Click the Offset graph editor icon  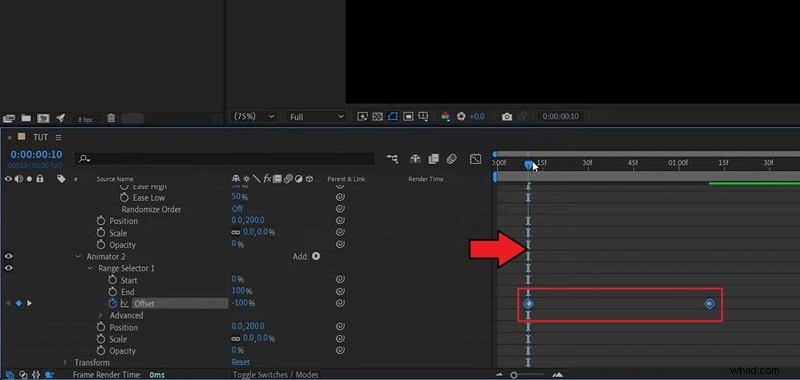point(124,304)
